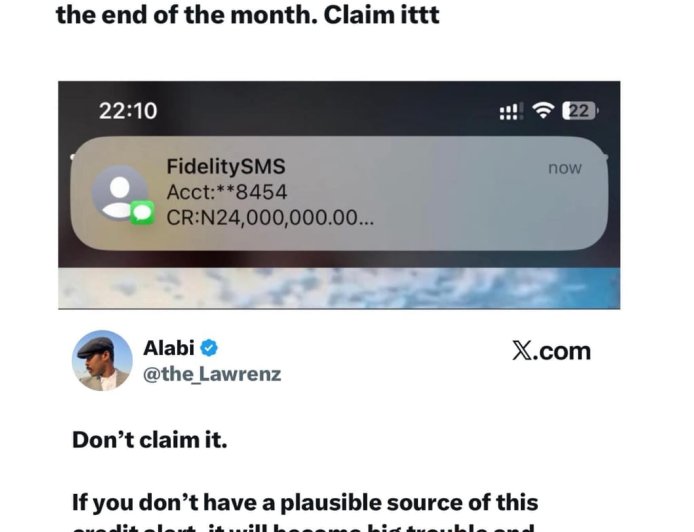Open the @the_Lawrenz handle

pos(212,374)
